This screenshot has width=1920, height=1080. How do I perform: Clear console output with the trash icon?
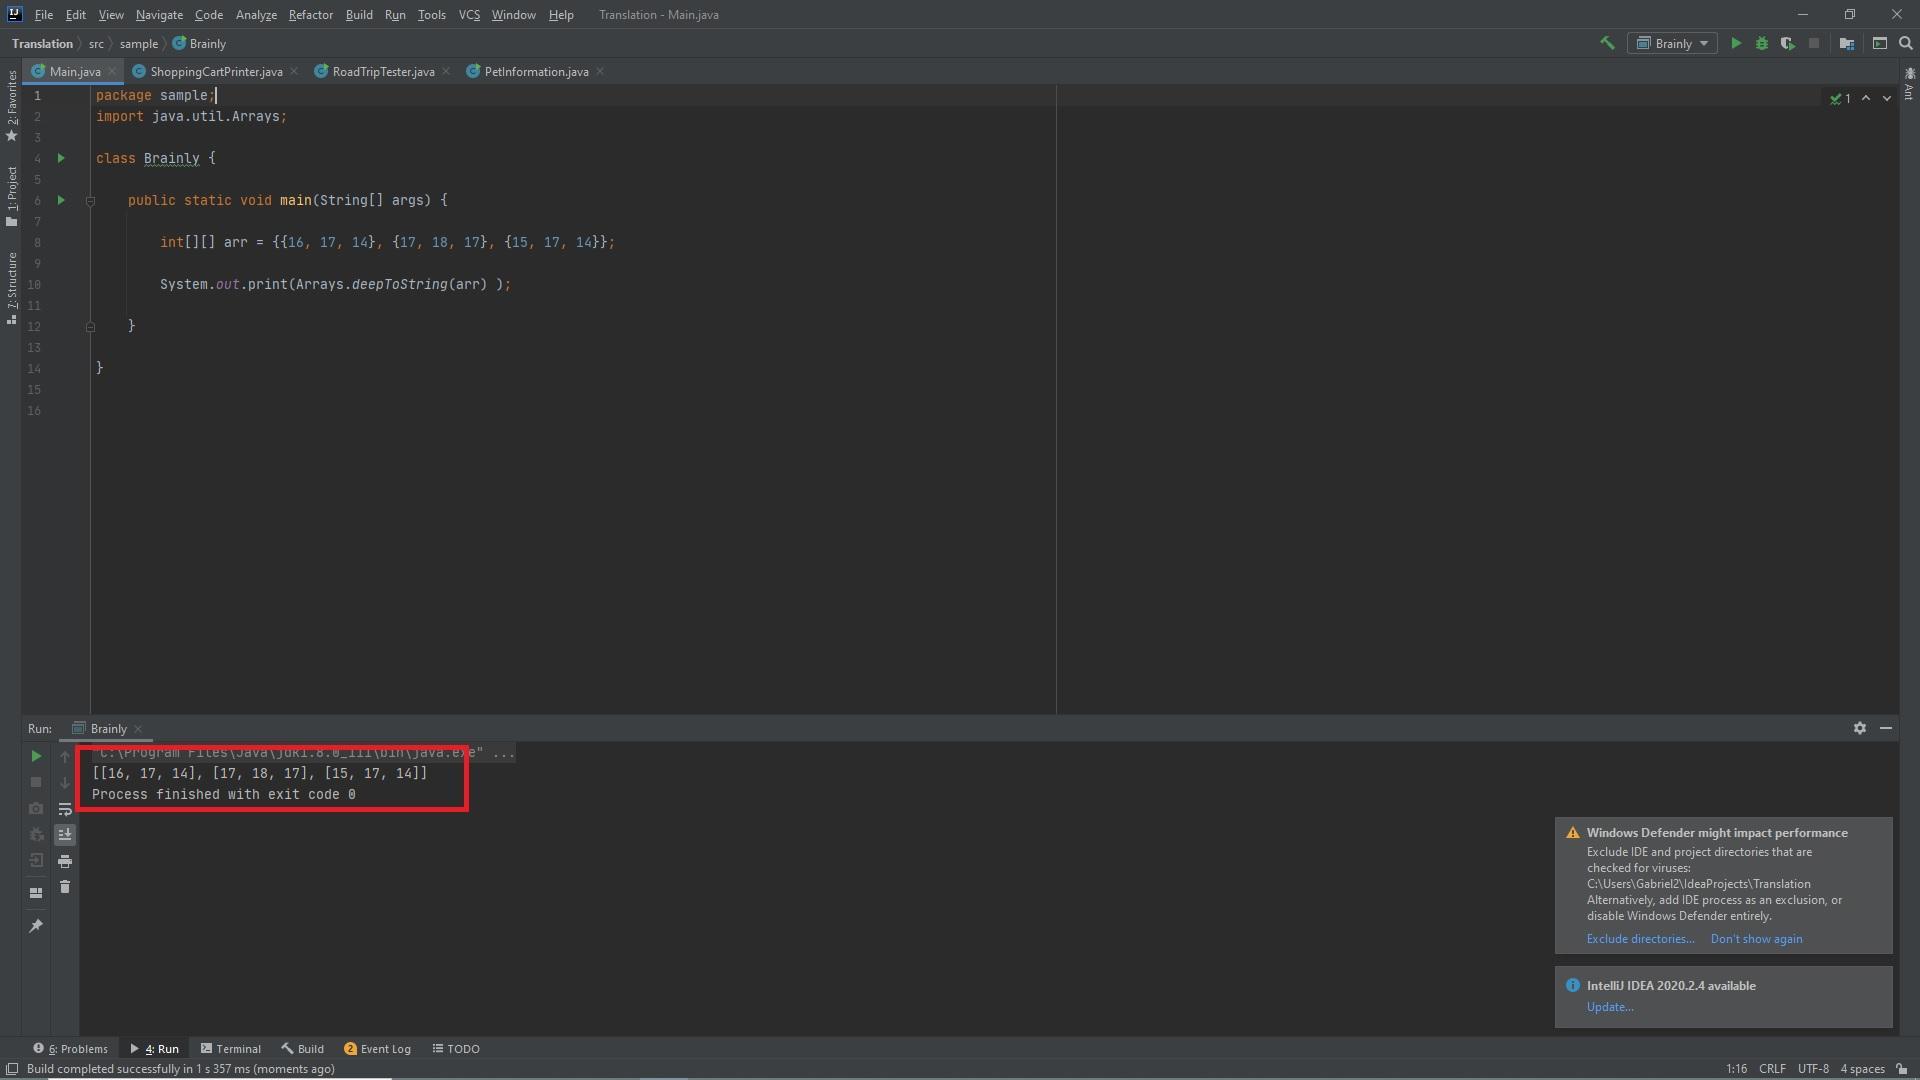pyautogui.click(x=65, y=887)
